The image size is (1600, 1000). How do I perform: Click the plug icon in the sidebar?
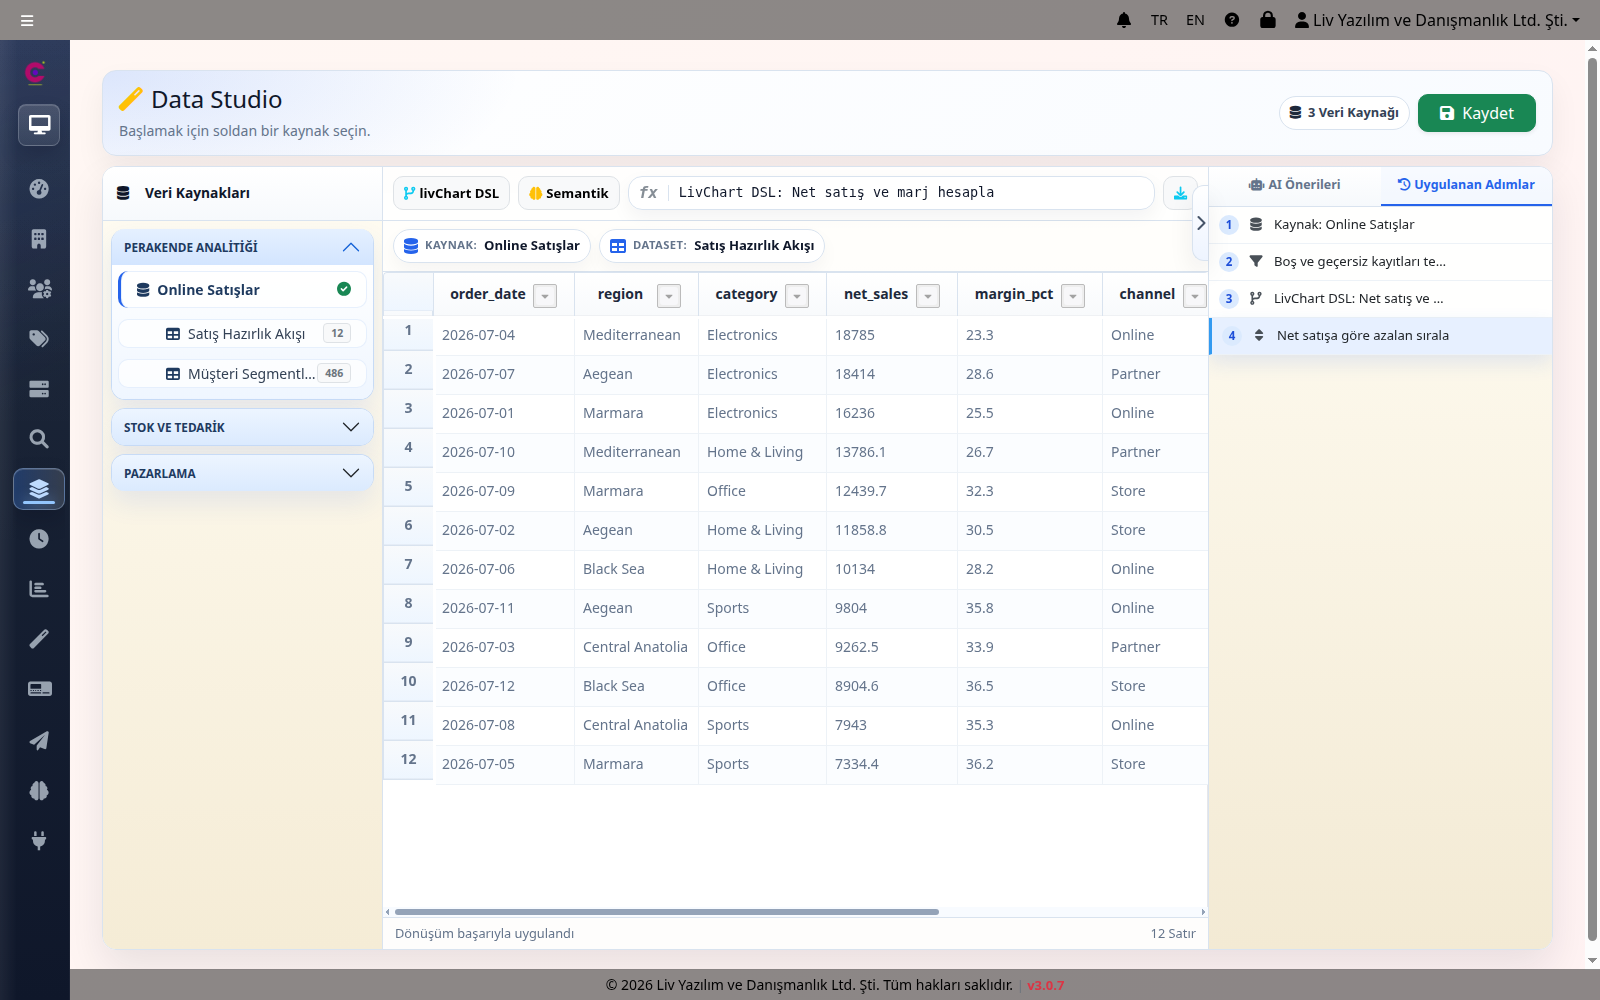point(39,840)
